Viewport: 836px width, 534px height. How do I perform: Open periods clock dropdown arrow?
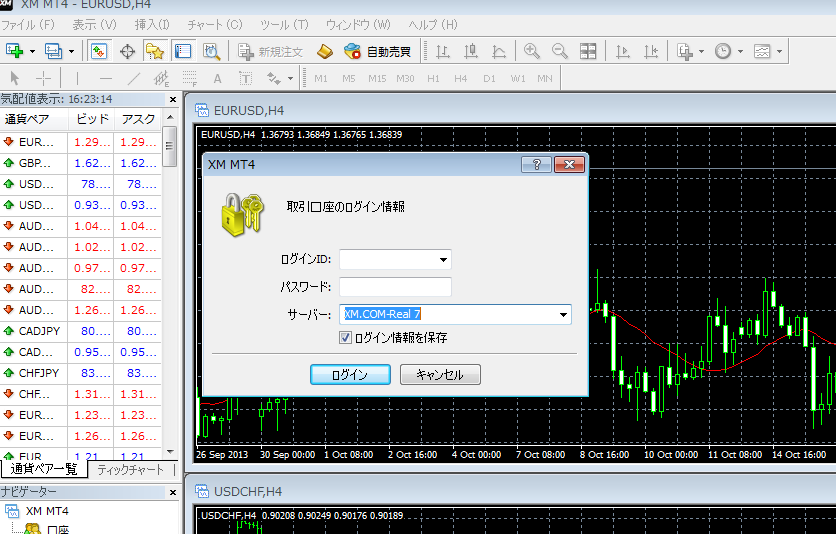740,52
